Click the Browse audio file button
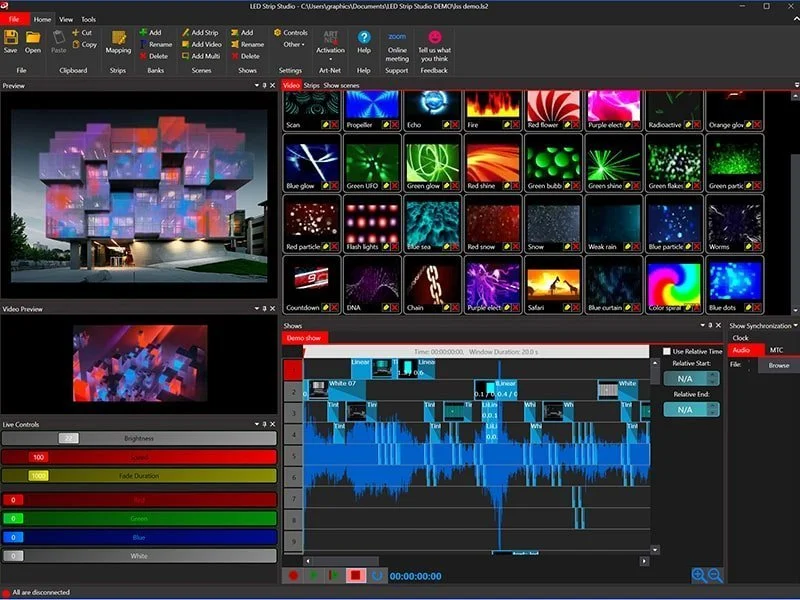800x600 pixels. (778, 366)
